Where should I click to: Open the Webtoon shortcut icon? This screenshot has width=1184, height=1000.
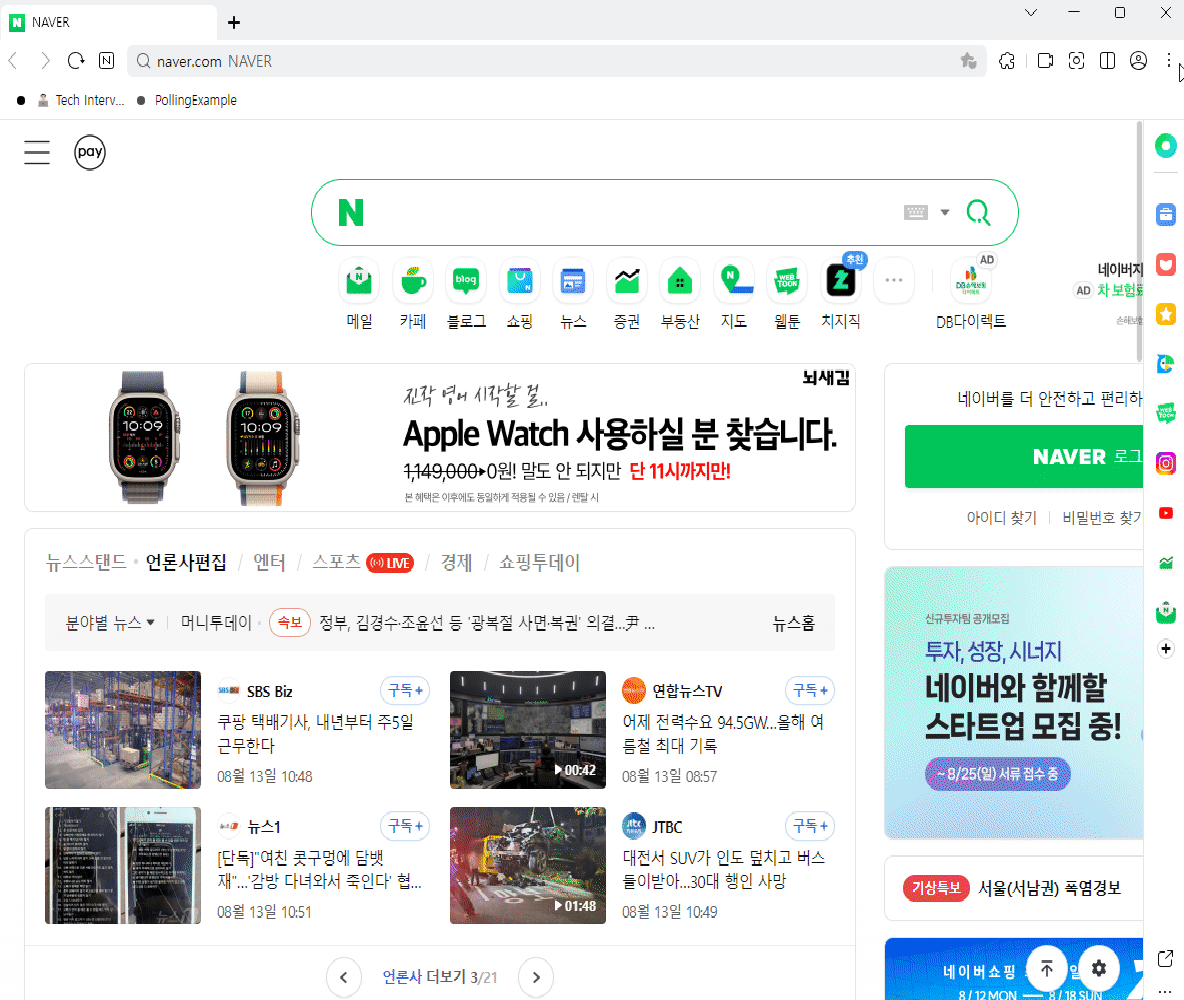[x=787, y=282]
